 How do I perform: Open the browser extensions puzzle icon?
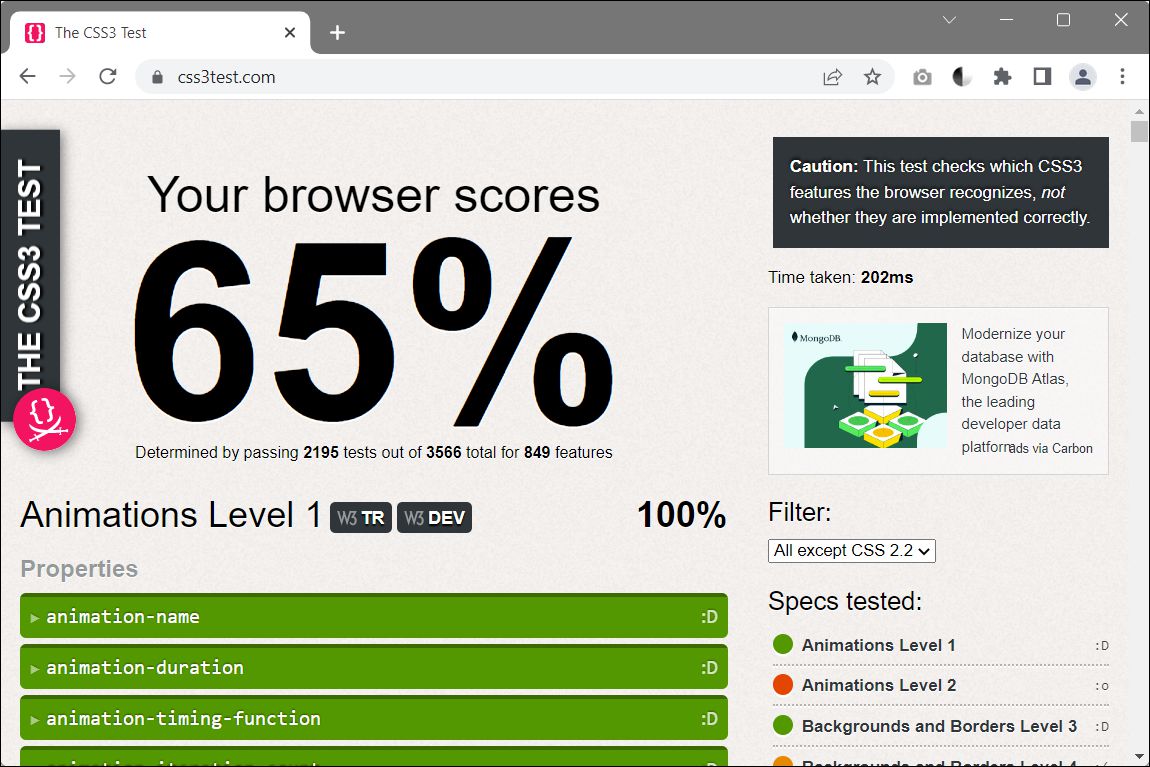click(x=1002, y=76)
